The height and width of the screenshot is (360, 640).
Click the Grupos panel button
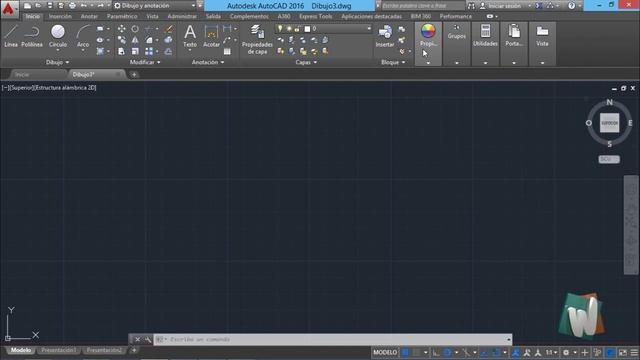click(x=456, y=43)
